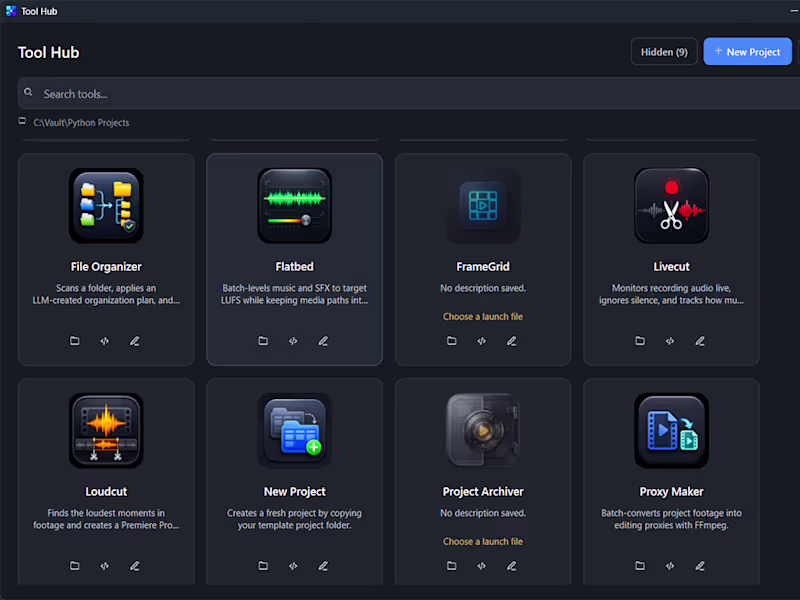This screenshot has width=800, height=600.
Task: Open Livecut via its scissors icon
Action: pyautogui.click(x=671, y=206)
